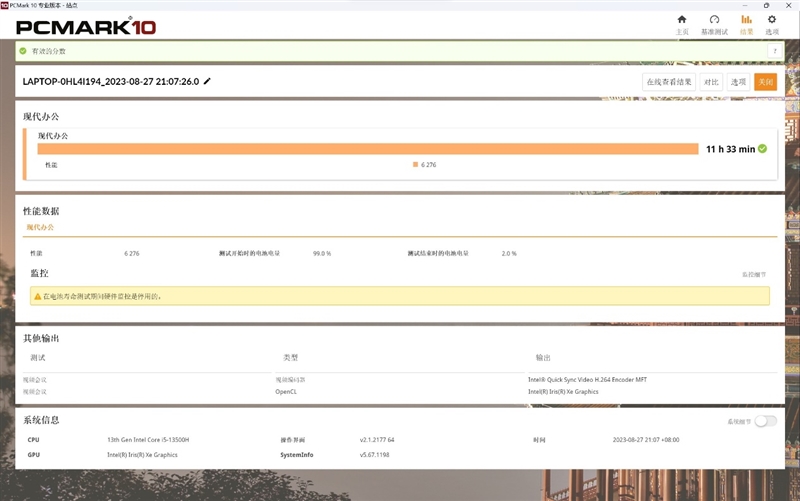This screenshot has height=501, width=800.
Task: Click the PCMark 10 logo
Action: 85,26
